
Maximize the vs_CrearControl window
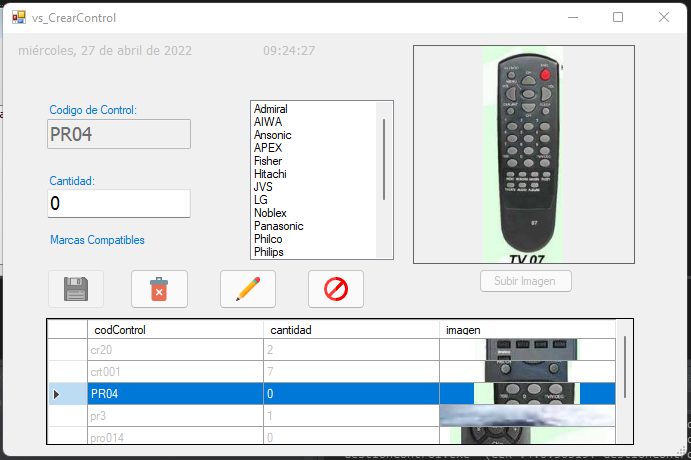tap(618, 17)
